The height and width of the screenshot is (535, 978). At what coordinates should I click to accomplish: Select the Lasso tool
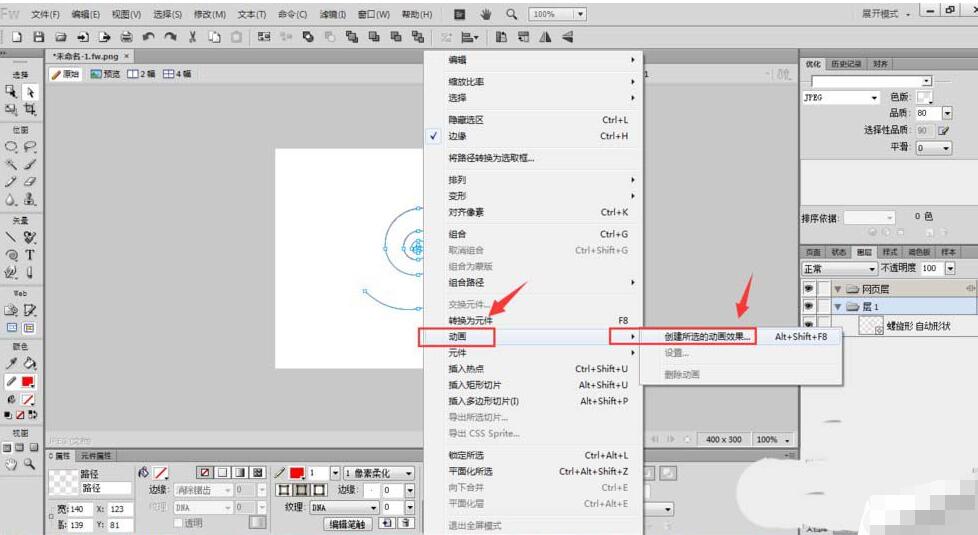pos(30,147)
